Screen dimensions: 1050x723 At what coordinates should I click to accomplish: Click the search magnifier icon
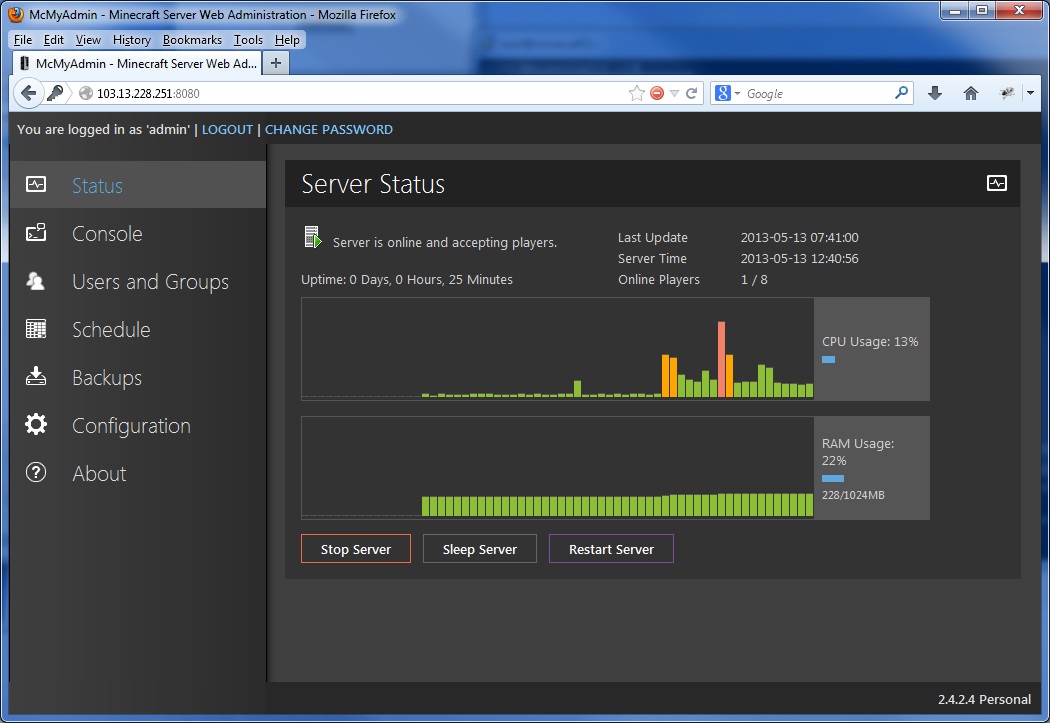901,93
